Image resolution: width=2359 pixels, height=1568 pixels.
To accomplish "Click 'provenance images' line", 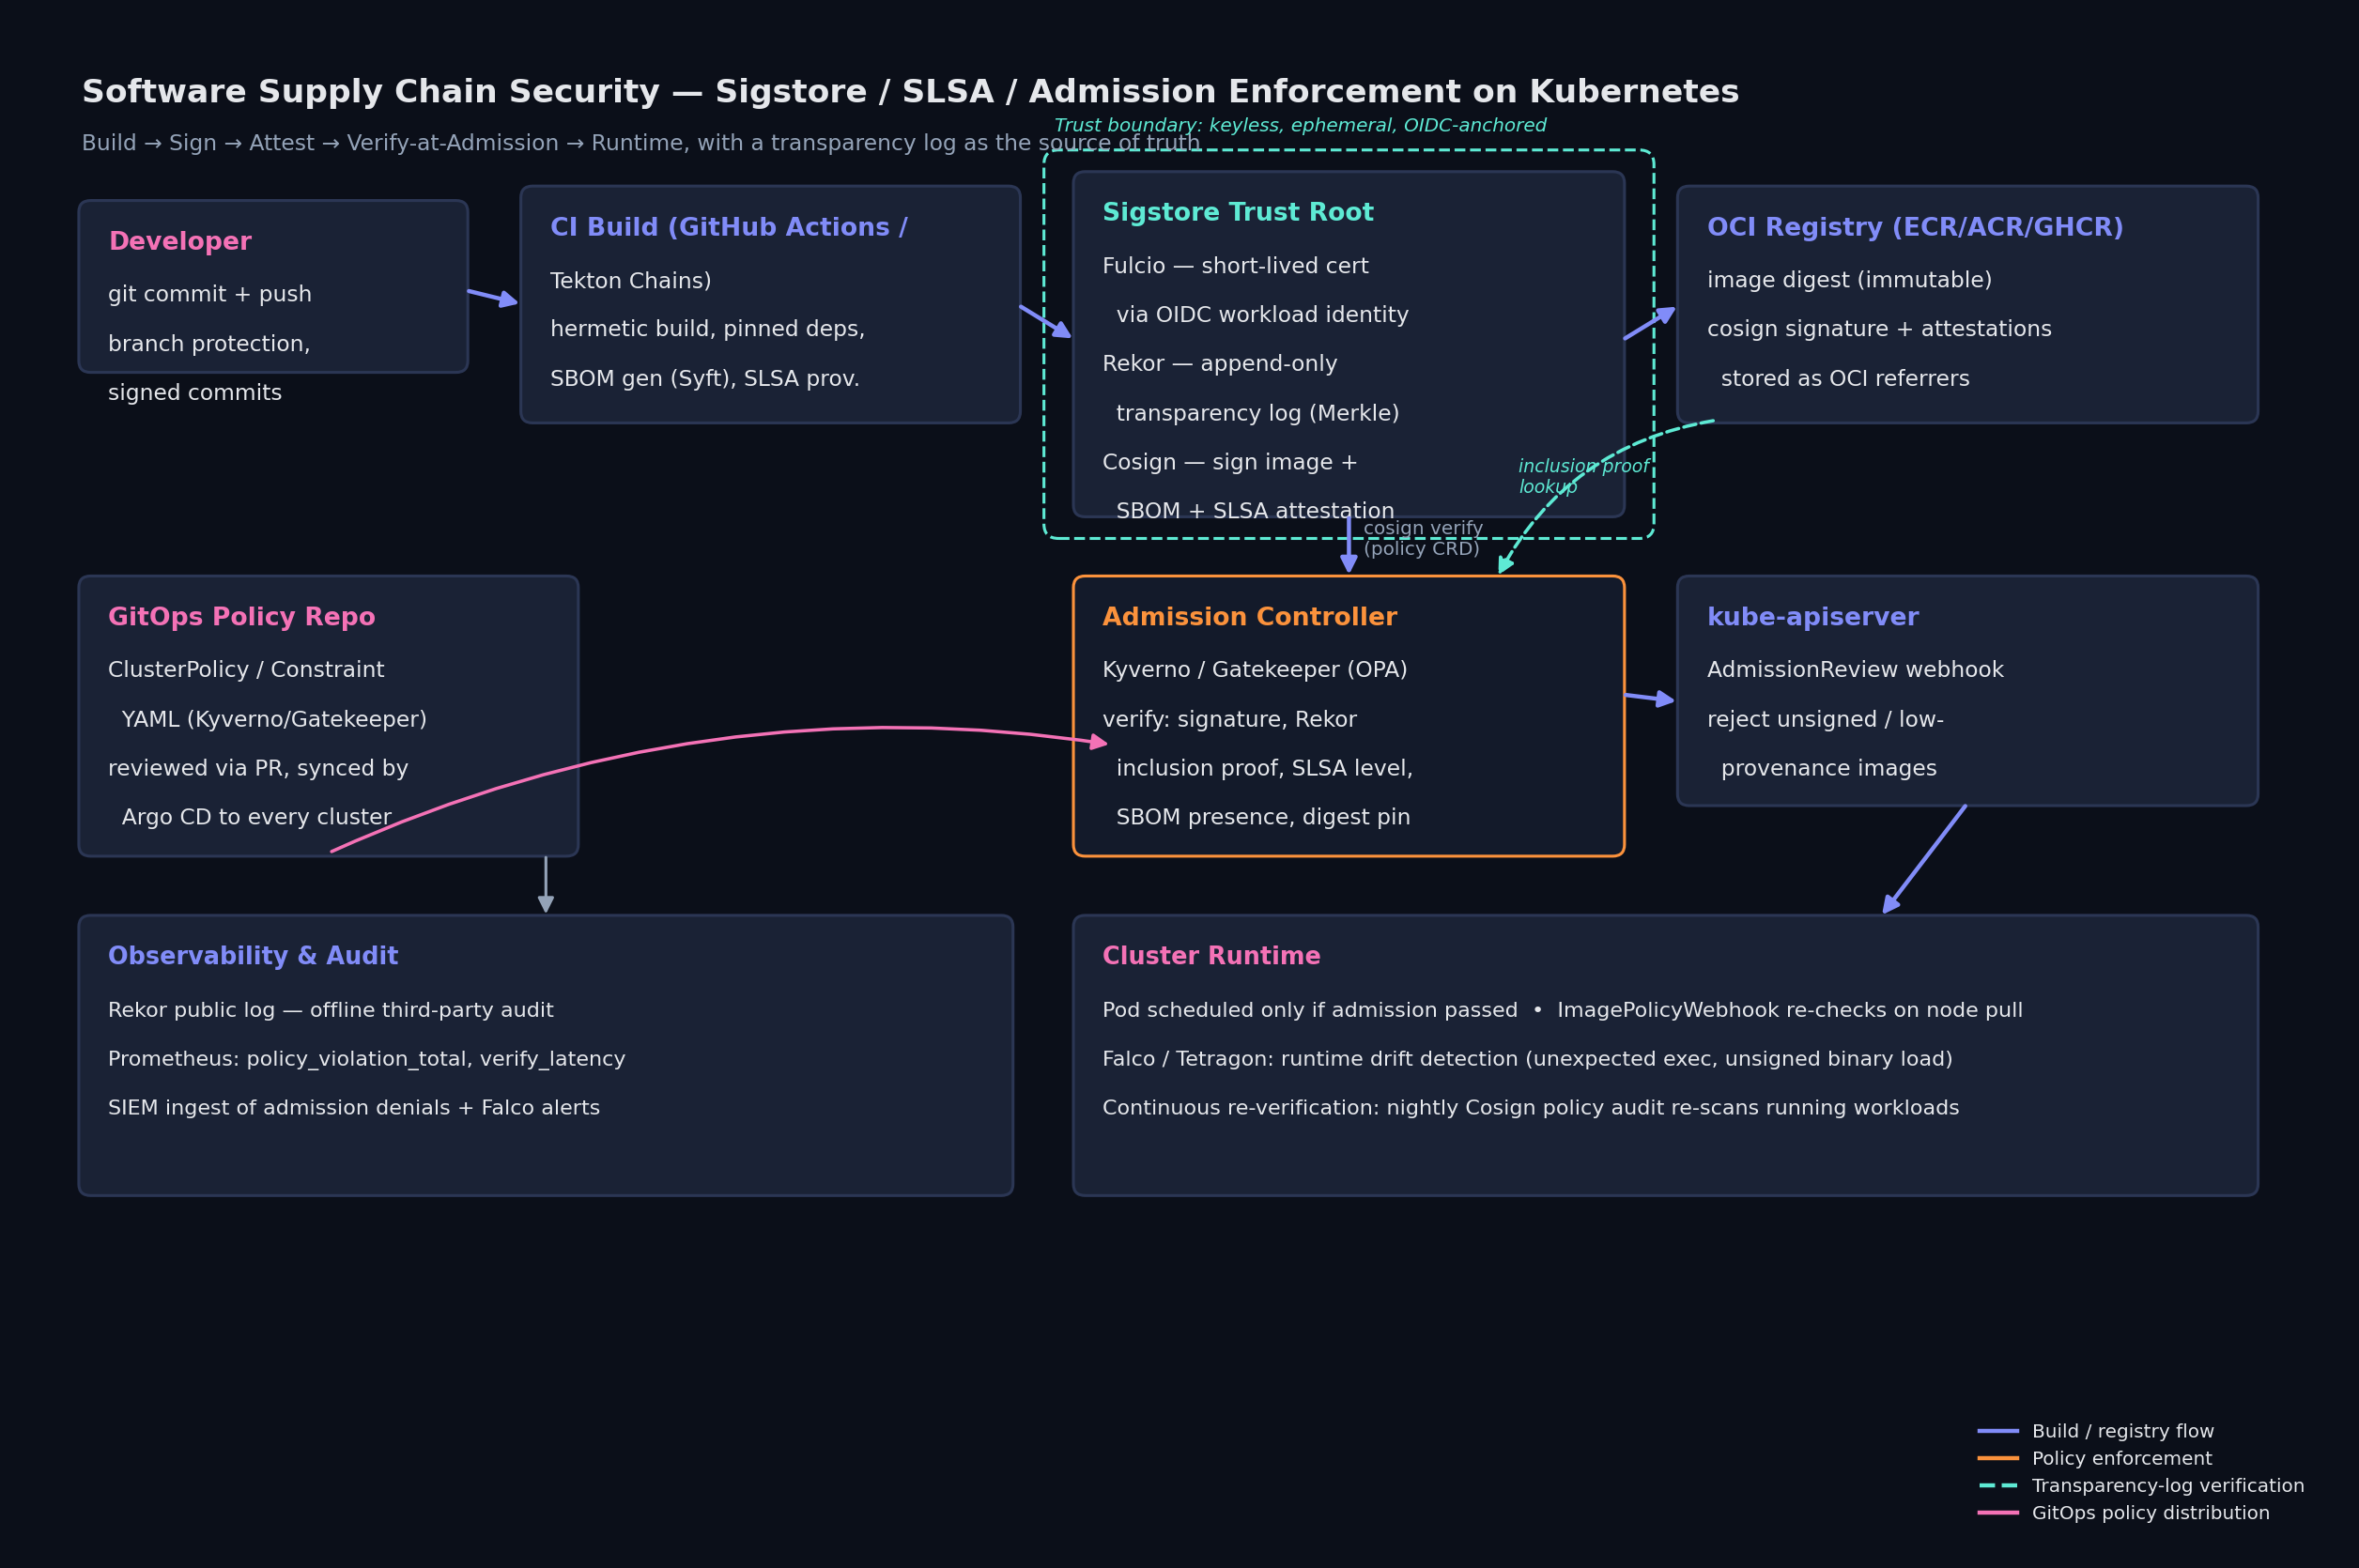I will (1829, 769).
